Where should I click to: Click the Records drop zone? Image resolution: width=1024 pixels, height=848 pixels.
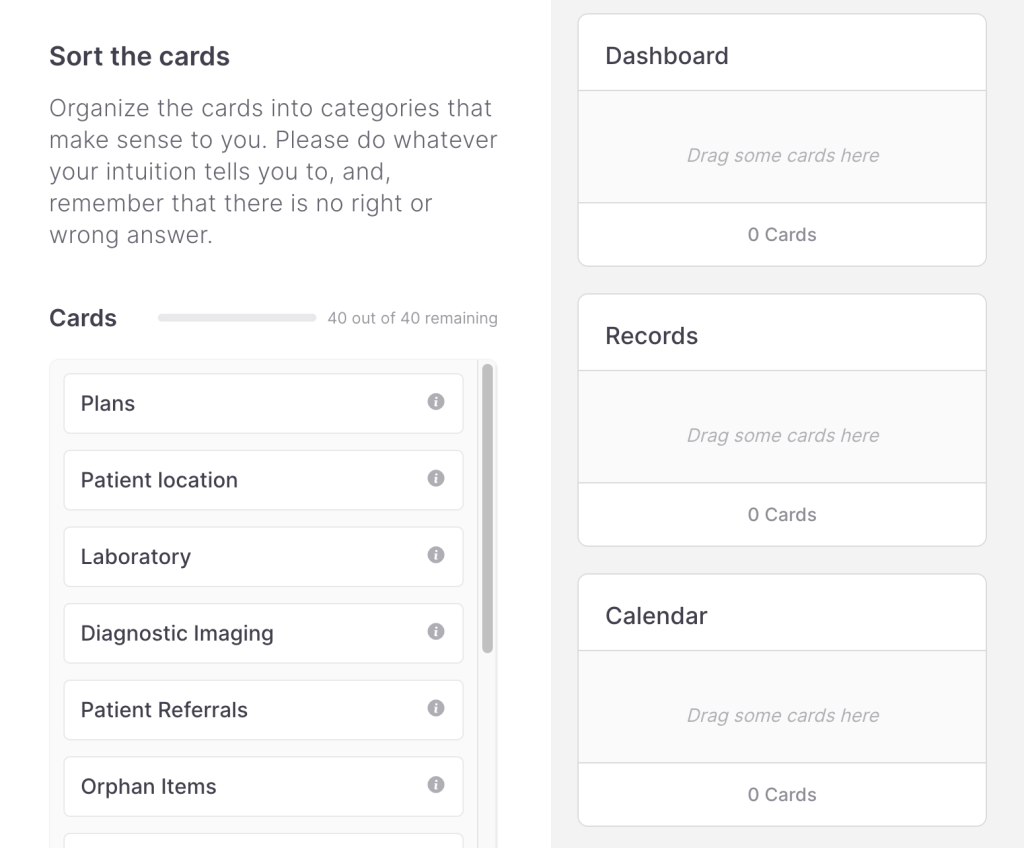pyautogui.click(x=782, y=436)
